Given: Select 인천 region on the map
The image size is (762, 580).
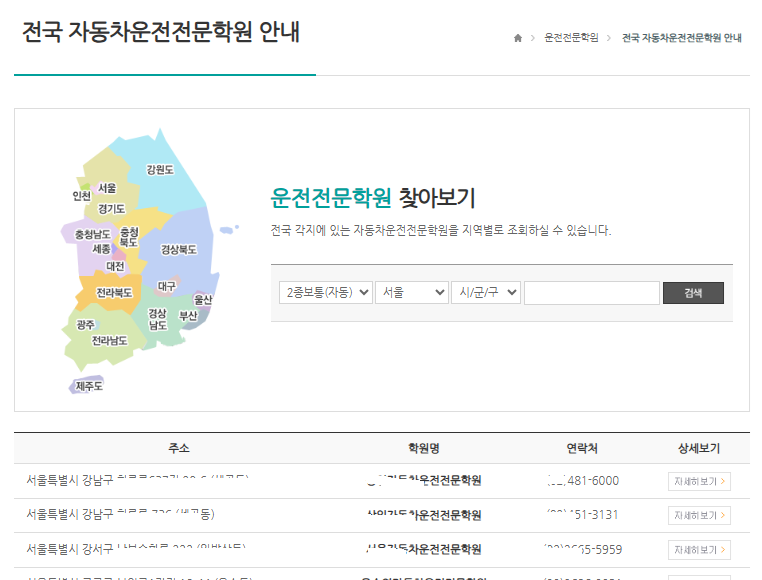Looking at the screenshot, I should coord(81,195).
